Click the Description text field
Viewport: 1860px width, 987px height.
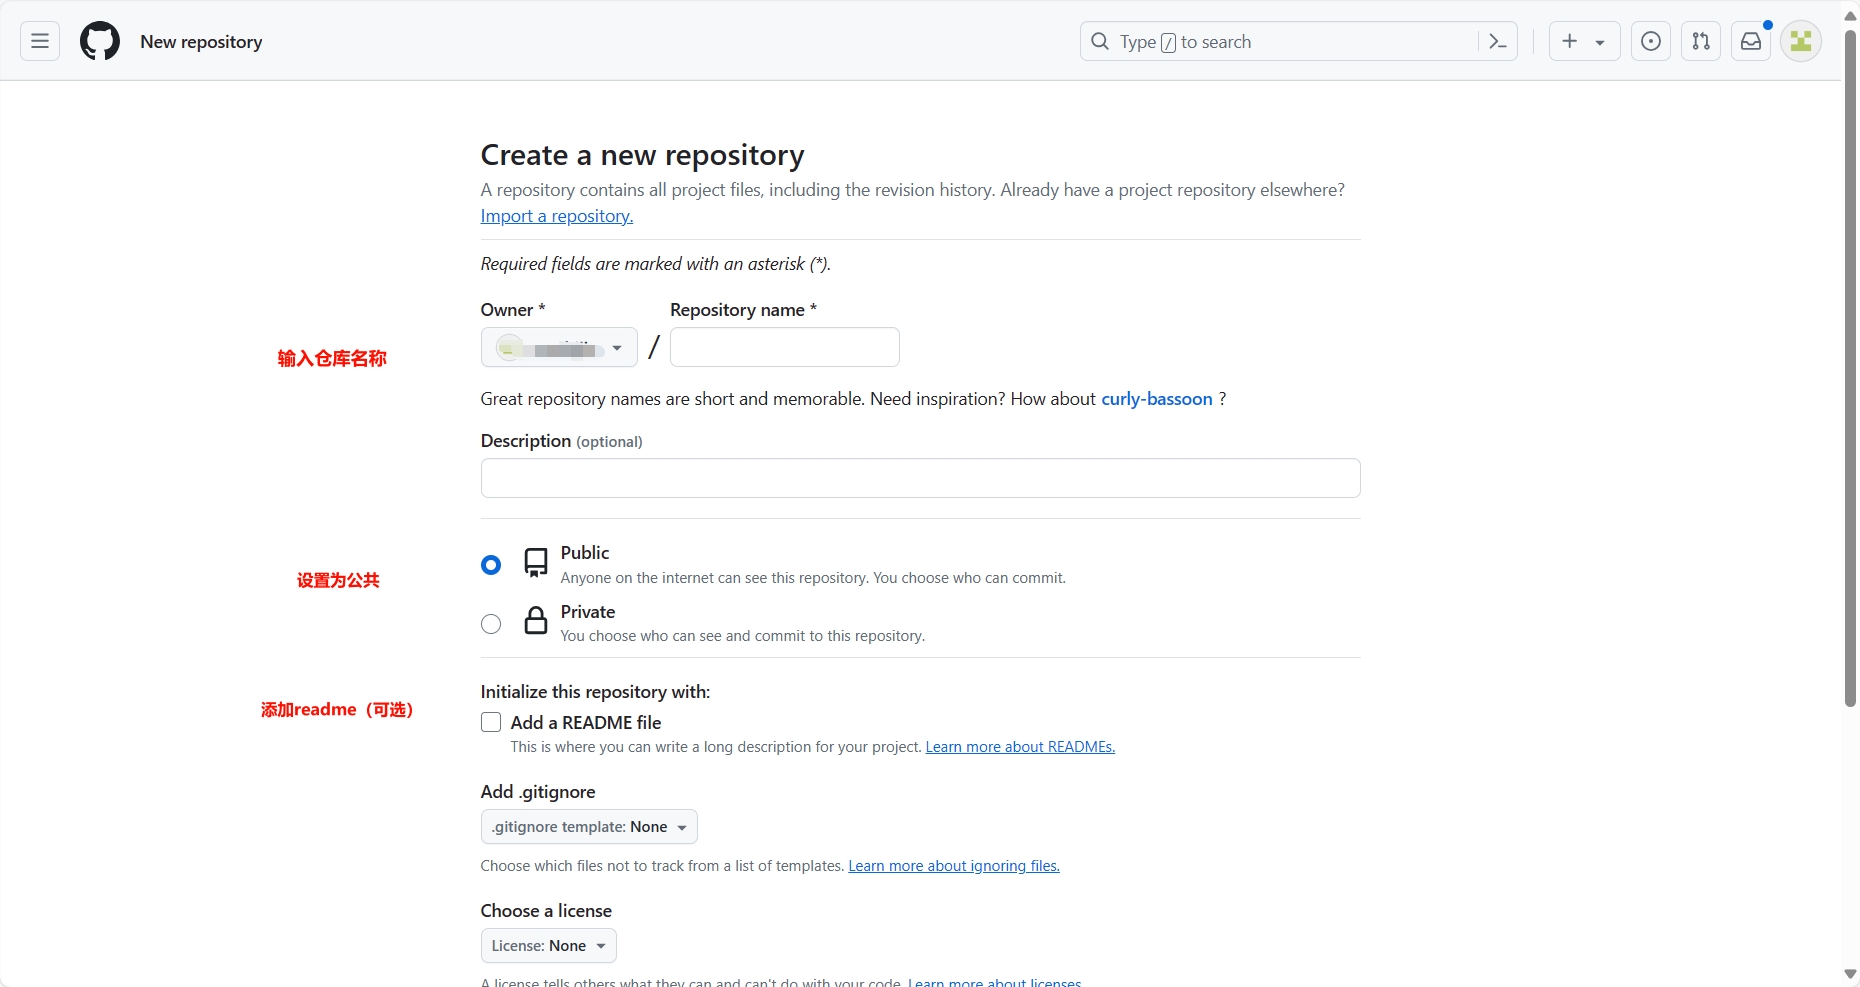(x=920, y=478)
